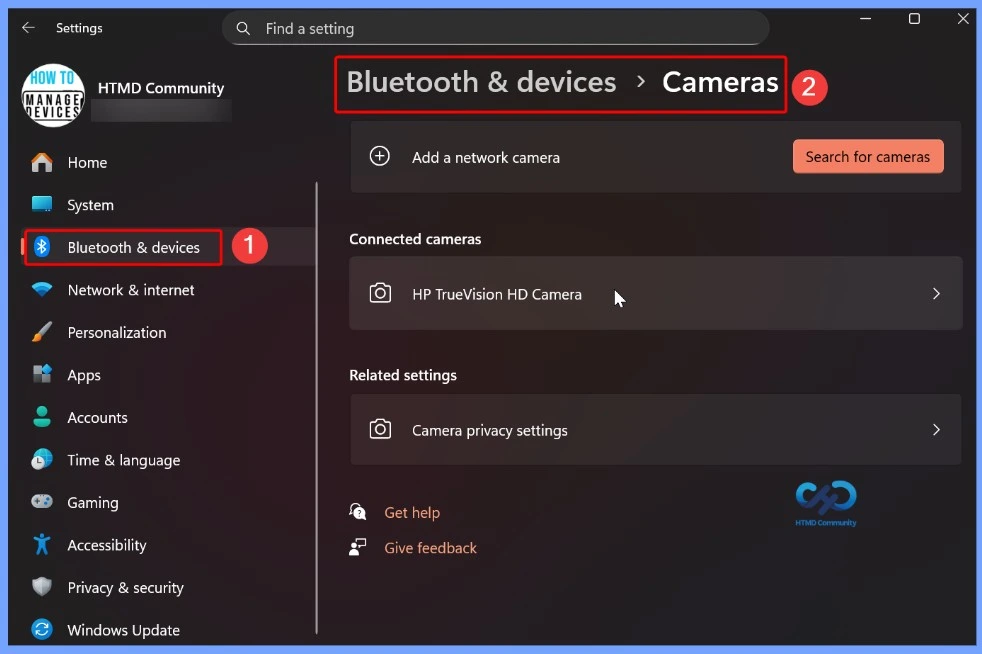Select the Windows Update sync icon

pos(42,630)
